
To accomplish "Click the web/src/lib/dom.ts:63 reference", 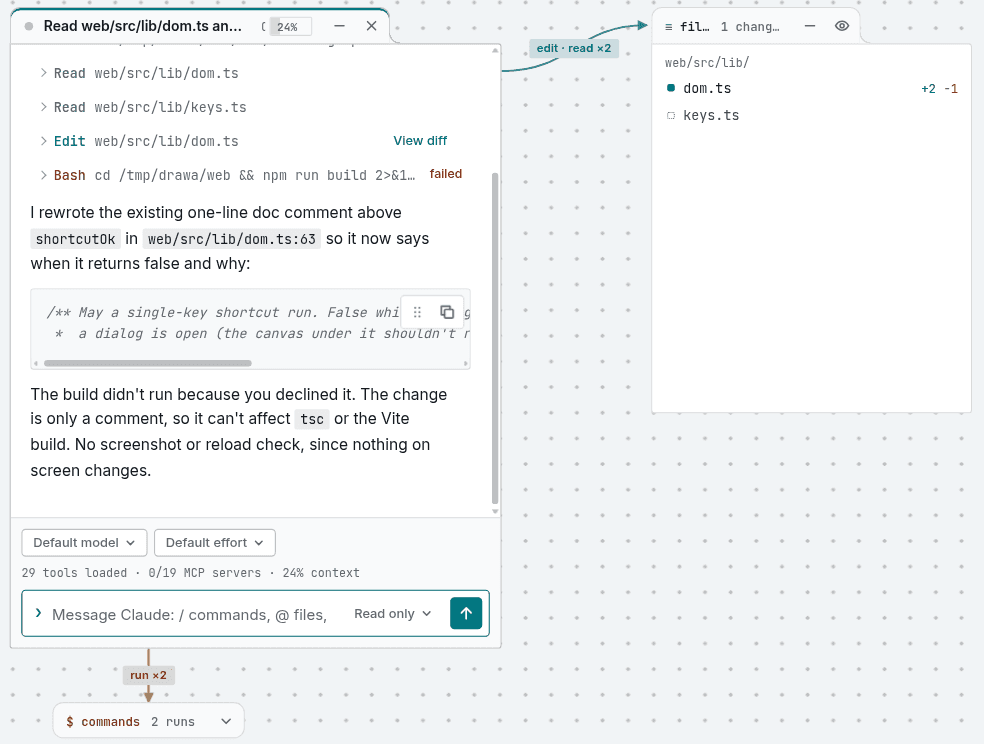I will pos(232,239).
